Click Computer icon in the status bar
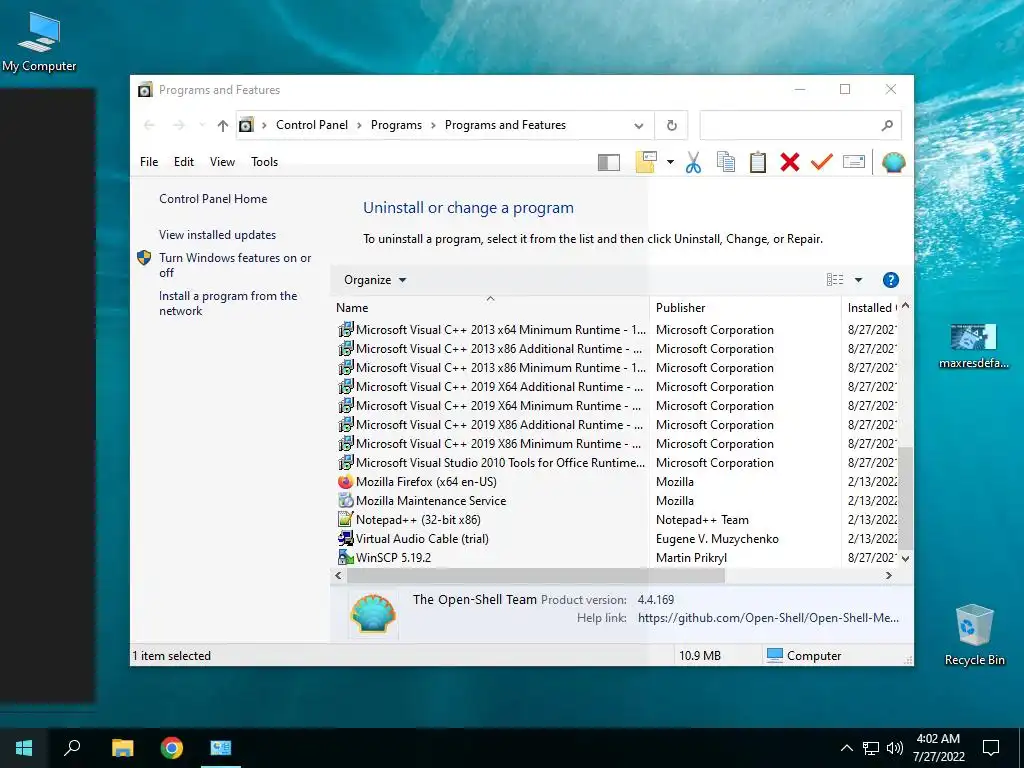The height and width of the screenshot is (768, 1024). coord(775,655)
